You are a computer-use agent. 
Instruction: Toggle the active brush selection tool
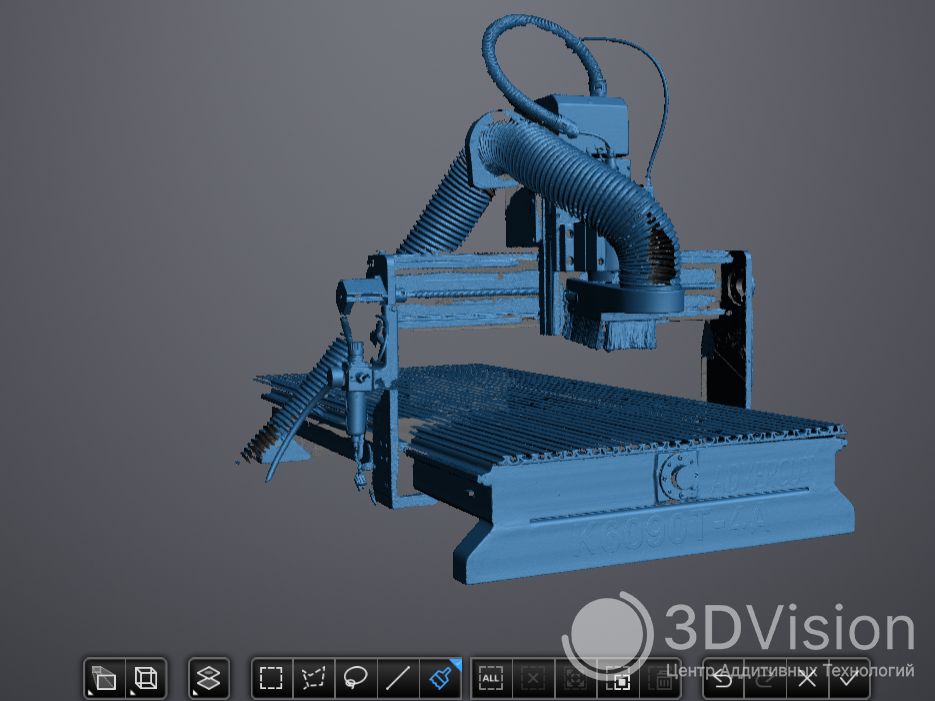(x=440, y=679)
